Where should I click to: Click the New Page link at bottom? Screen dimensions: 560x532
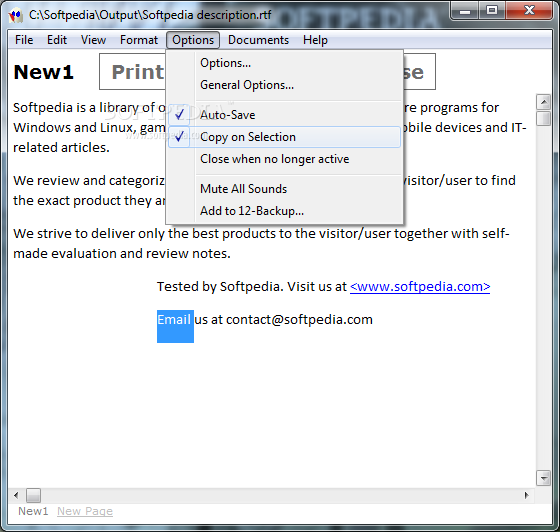click(85, 511)
